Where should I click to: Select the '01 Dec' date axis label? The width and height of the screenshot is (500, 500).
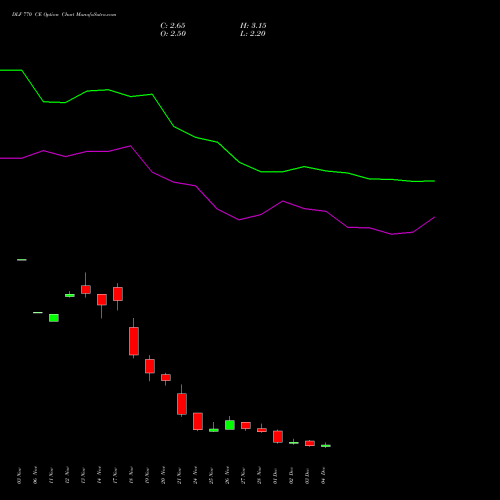tap(275, 475)
